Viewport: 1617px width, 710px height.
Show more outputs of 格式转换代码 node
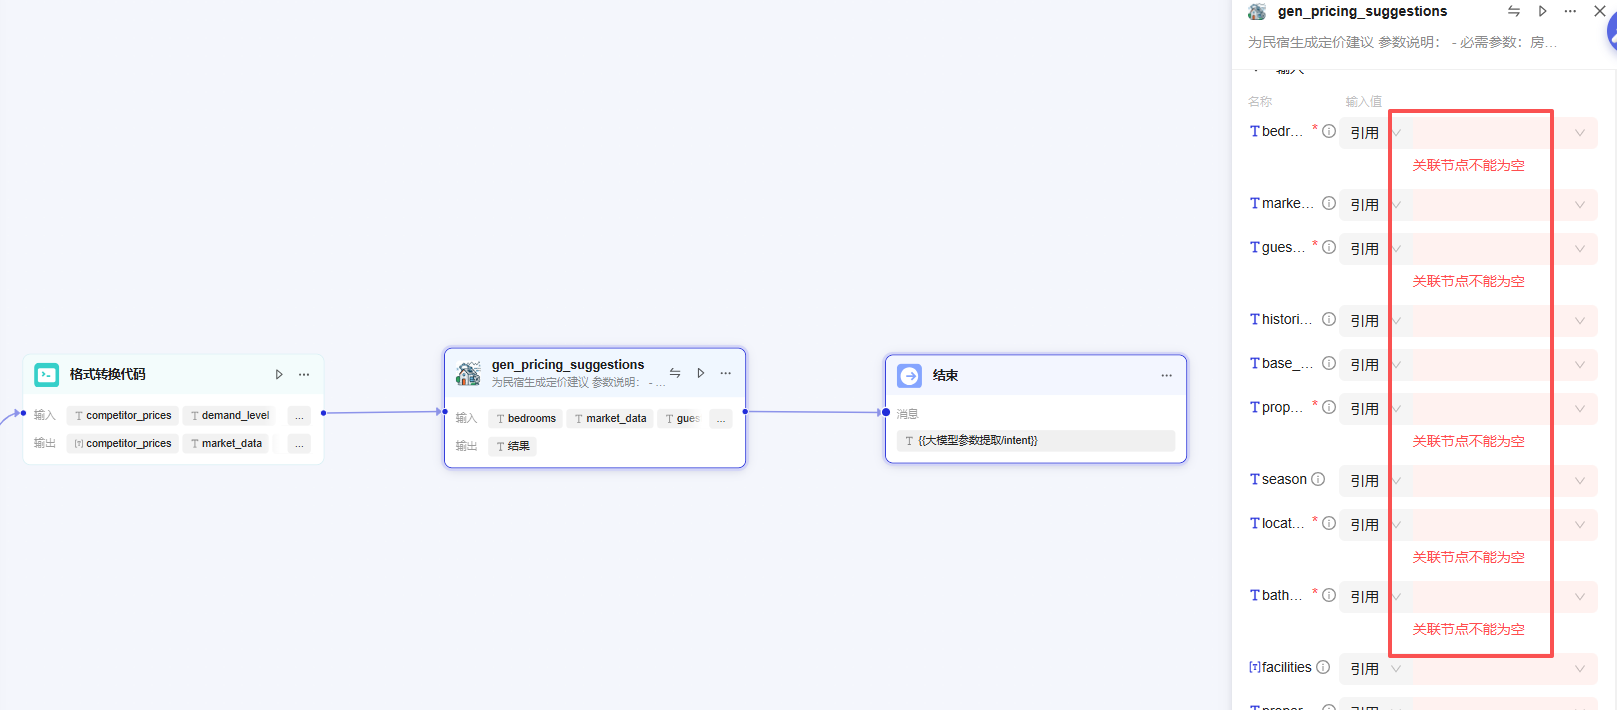point(299,443)
